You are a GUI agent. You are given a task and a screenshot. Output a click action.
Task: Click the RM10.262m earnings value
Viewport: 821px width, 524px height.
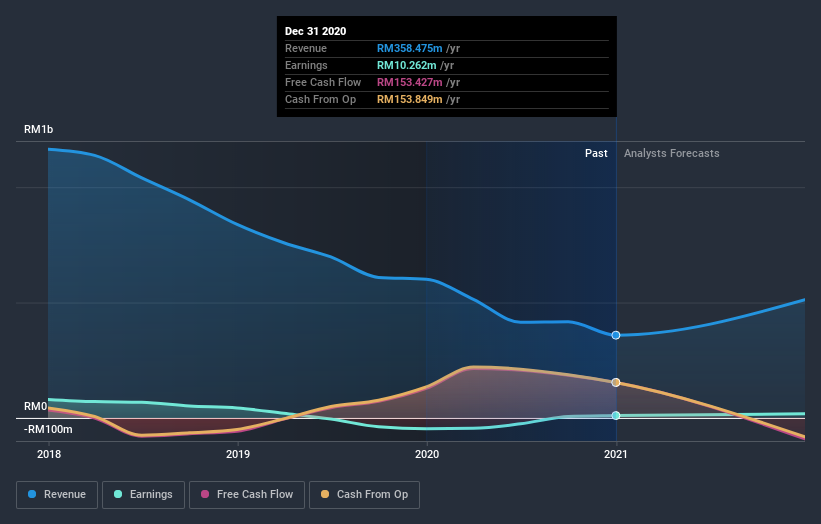click(x=406, y=65)
